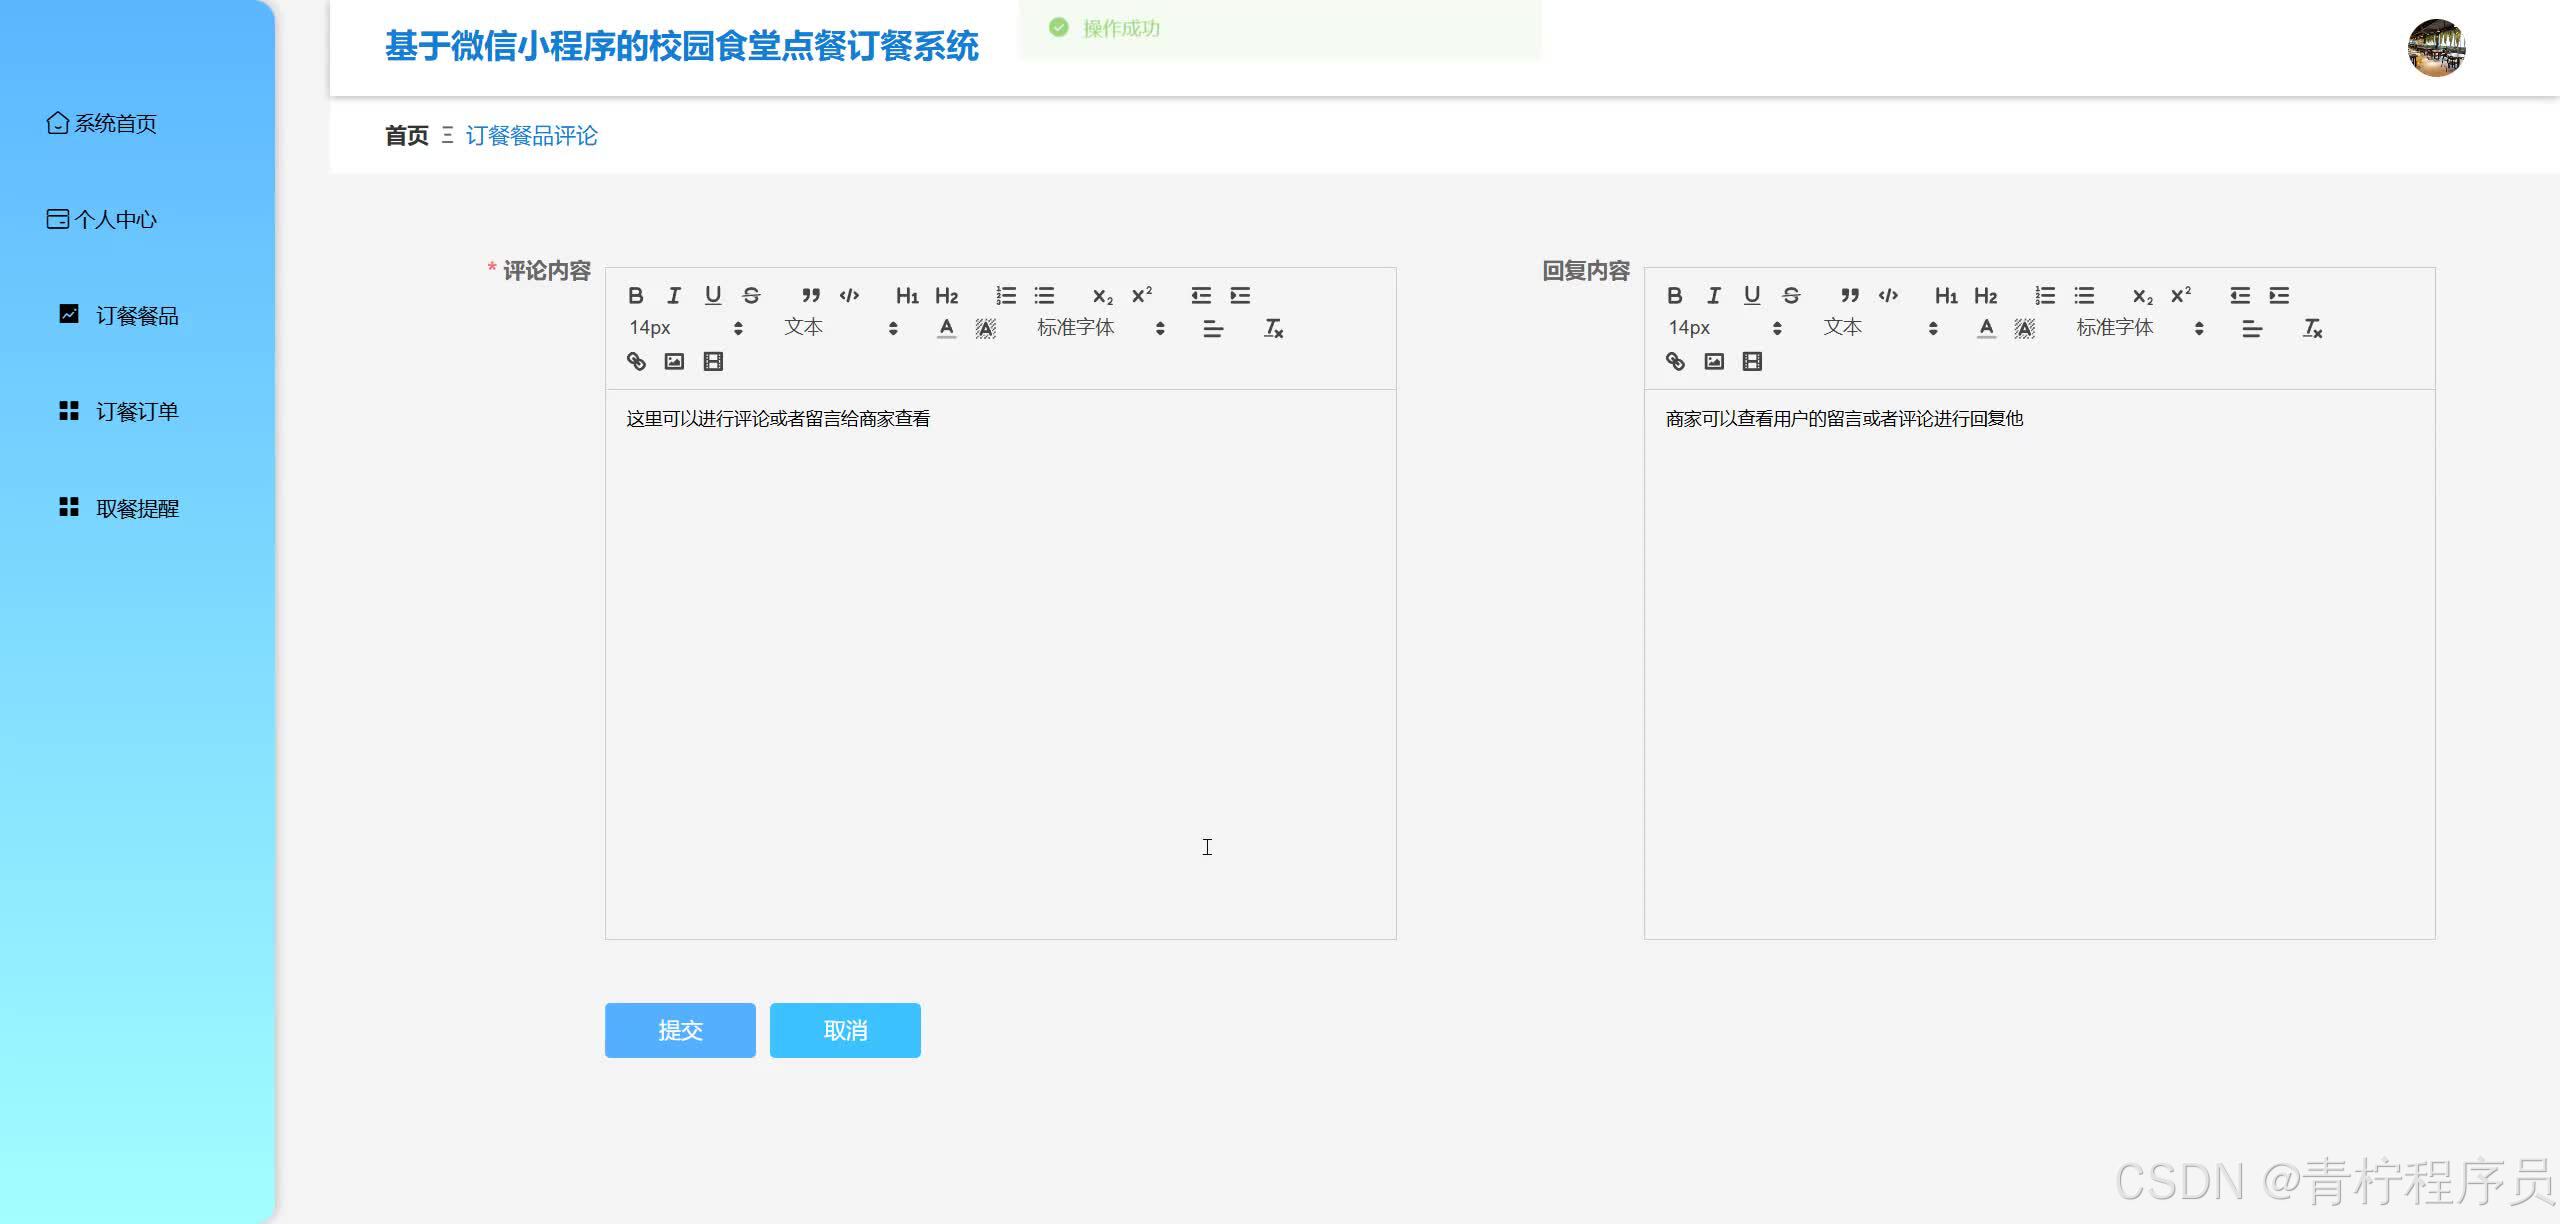Click the blockquote icon in comment toolbar

(x=811, y=294)
